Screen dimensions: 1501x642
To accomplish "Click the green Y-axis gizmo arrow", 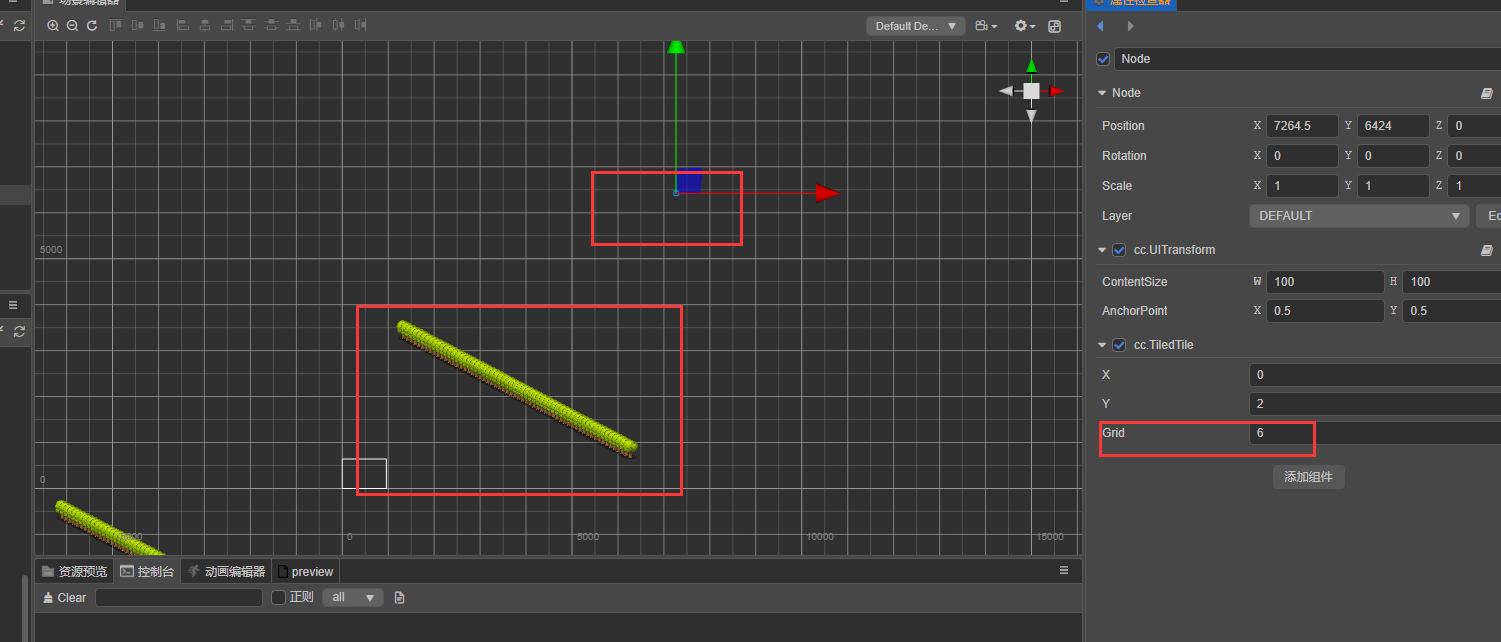I will coord(676,47).
